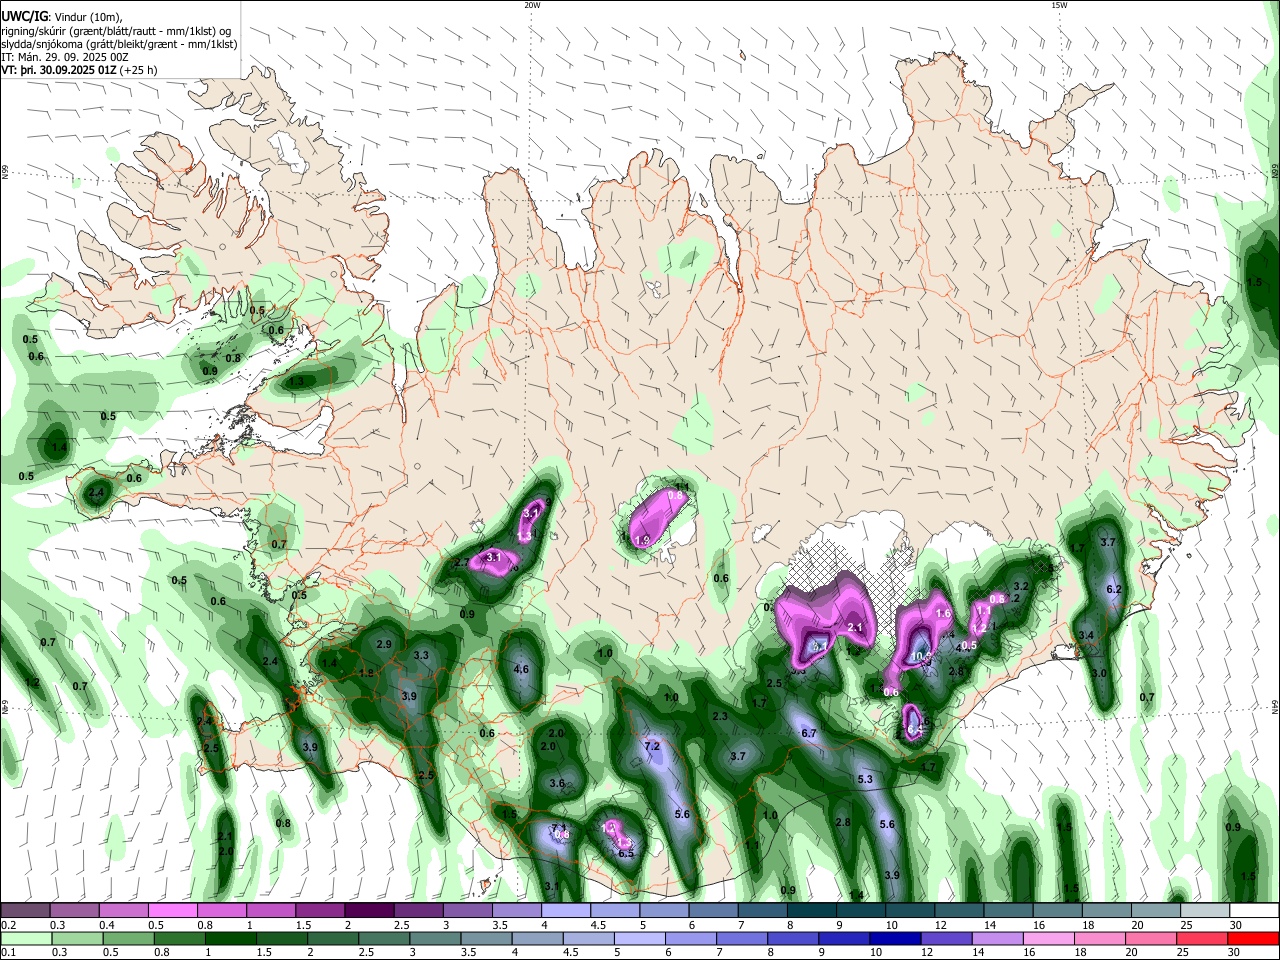Pick the darkest purple swatch after upper-scale 2
The image size is (1280, 960).
[x=369, y=911]
